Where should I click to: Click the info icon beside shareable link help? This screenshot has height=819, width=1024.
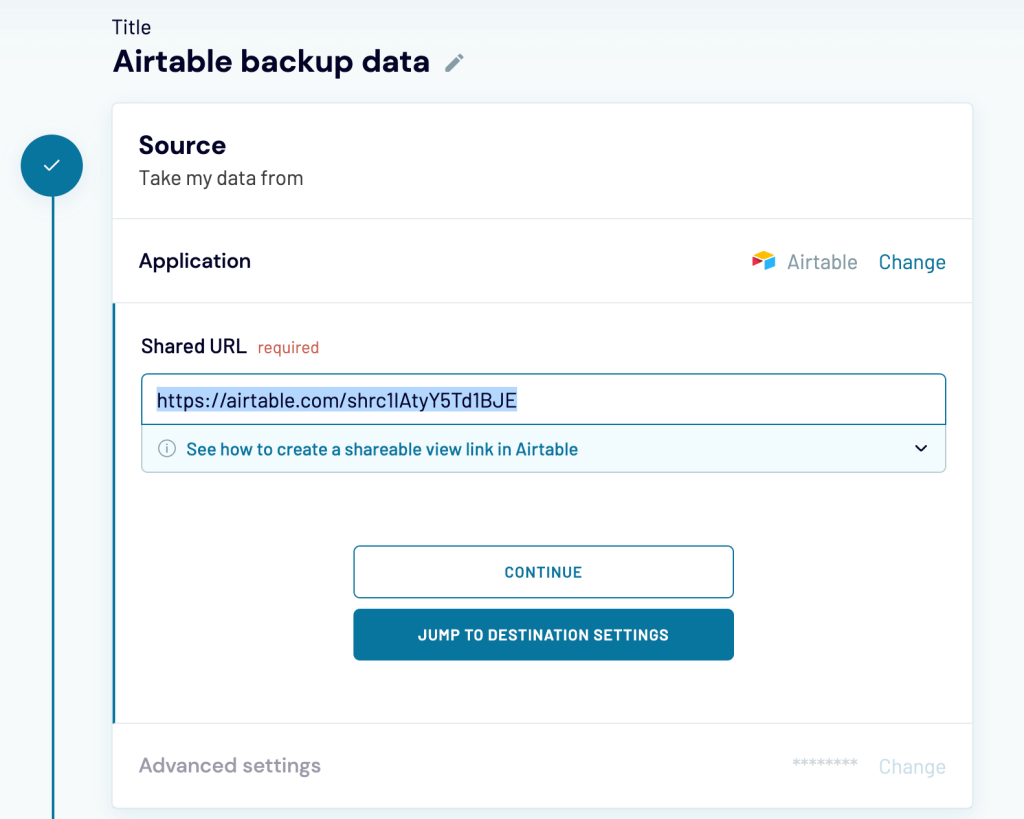click(x=167, y=449)
